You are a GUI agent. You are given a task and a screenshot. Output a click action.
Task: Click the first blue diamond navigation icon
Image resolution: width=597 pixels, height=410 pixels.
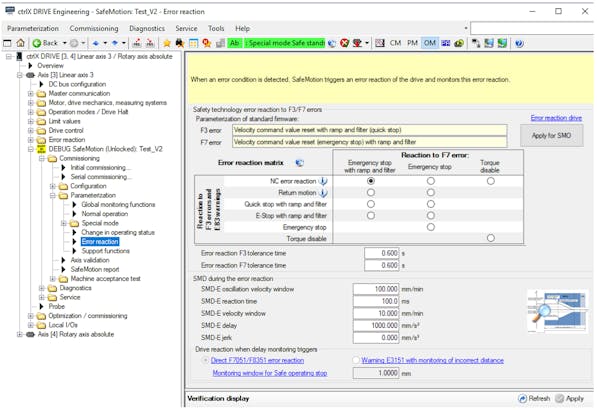(96, 43)
